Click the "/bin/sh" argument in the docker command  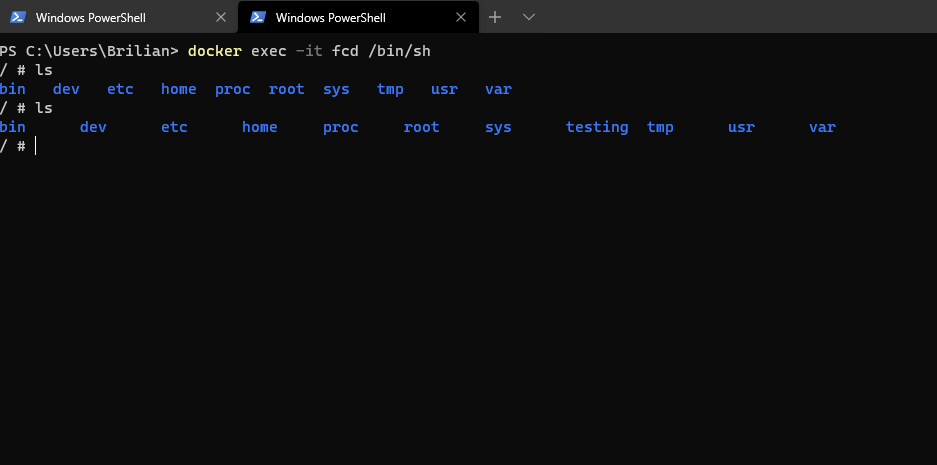(x=399, y=51)
